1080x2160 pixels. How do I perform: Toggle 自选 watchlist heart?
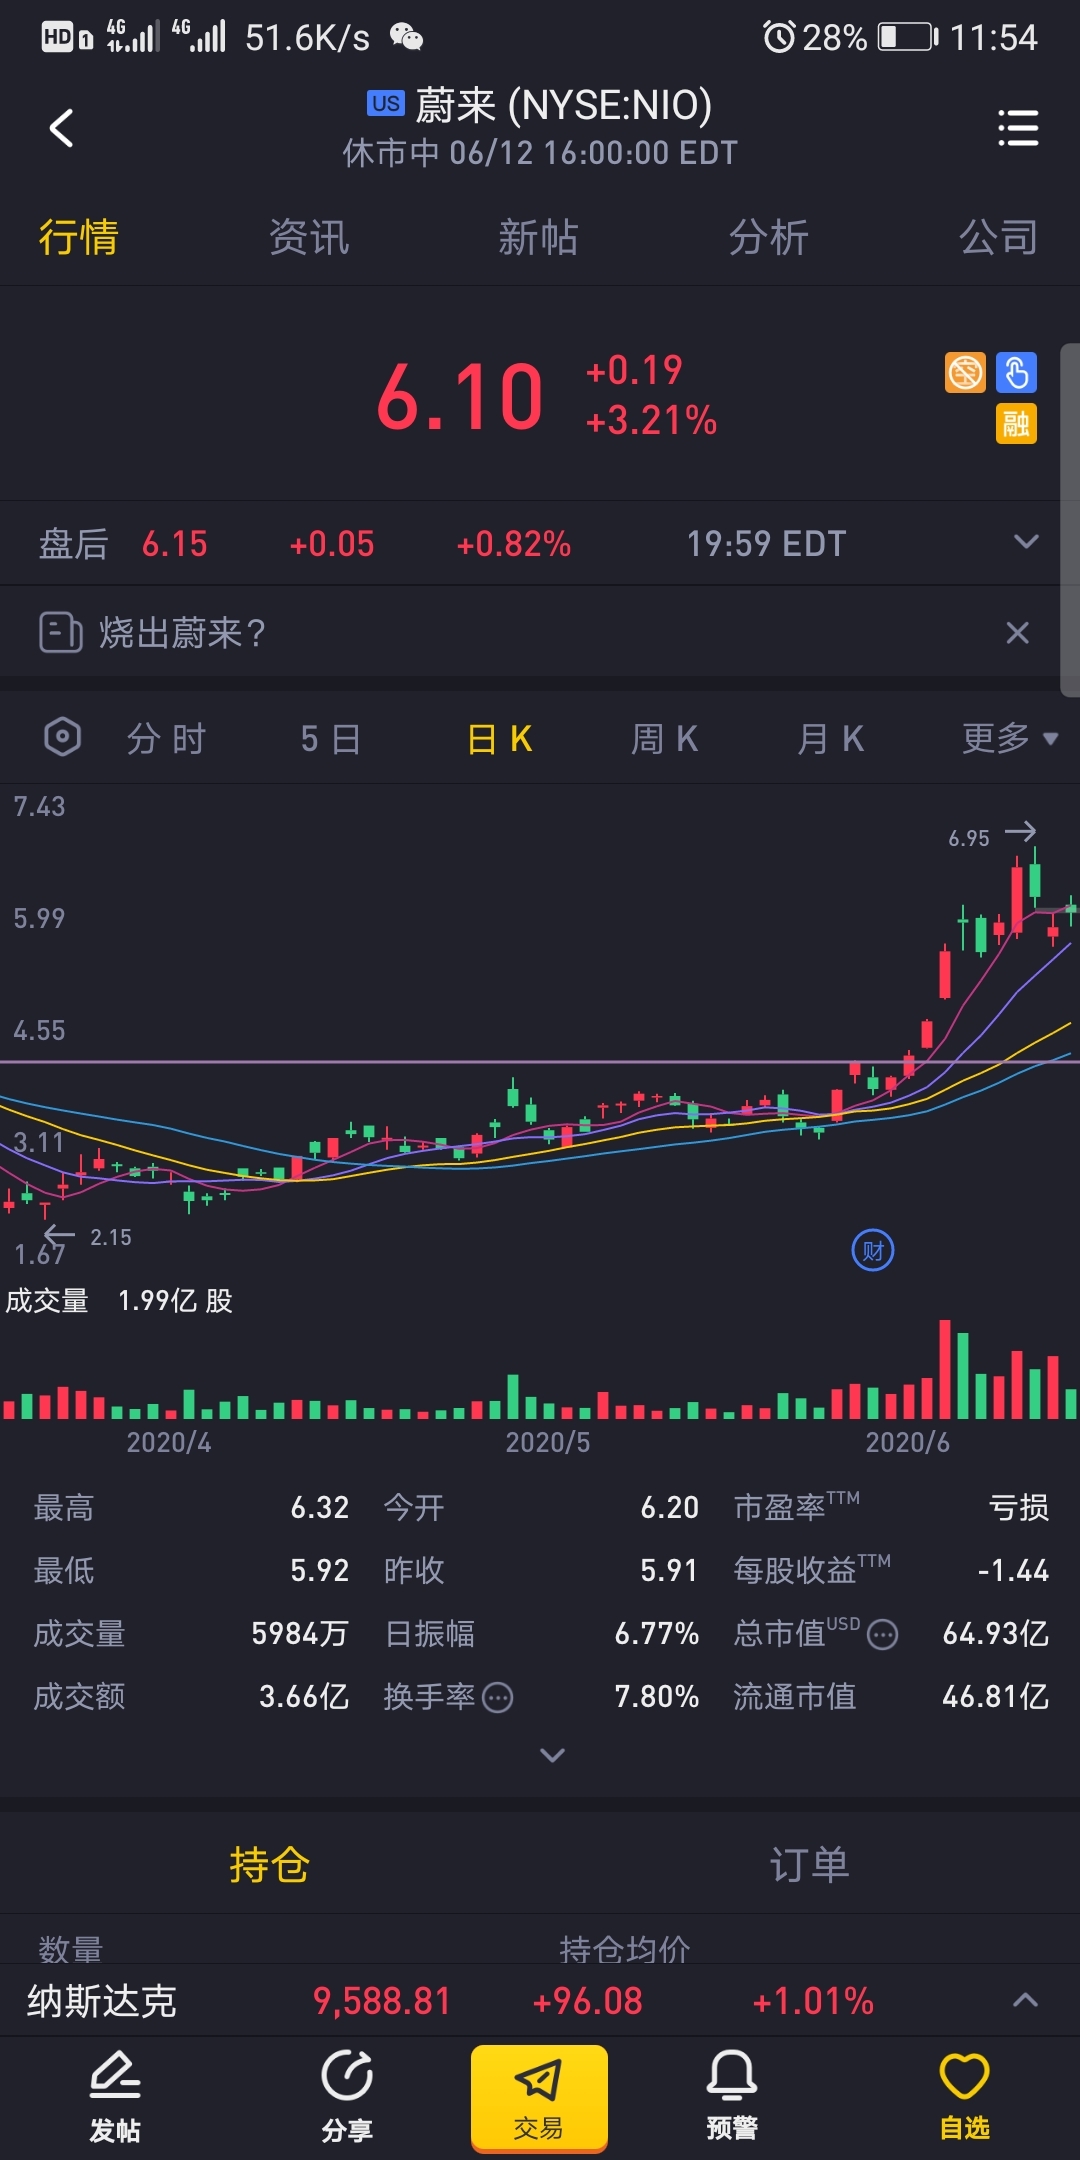pyautogui.click(x=964, y=2096)
